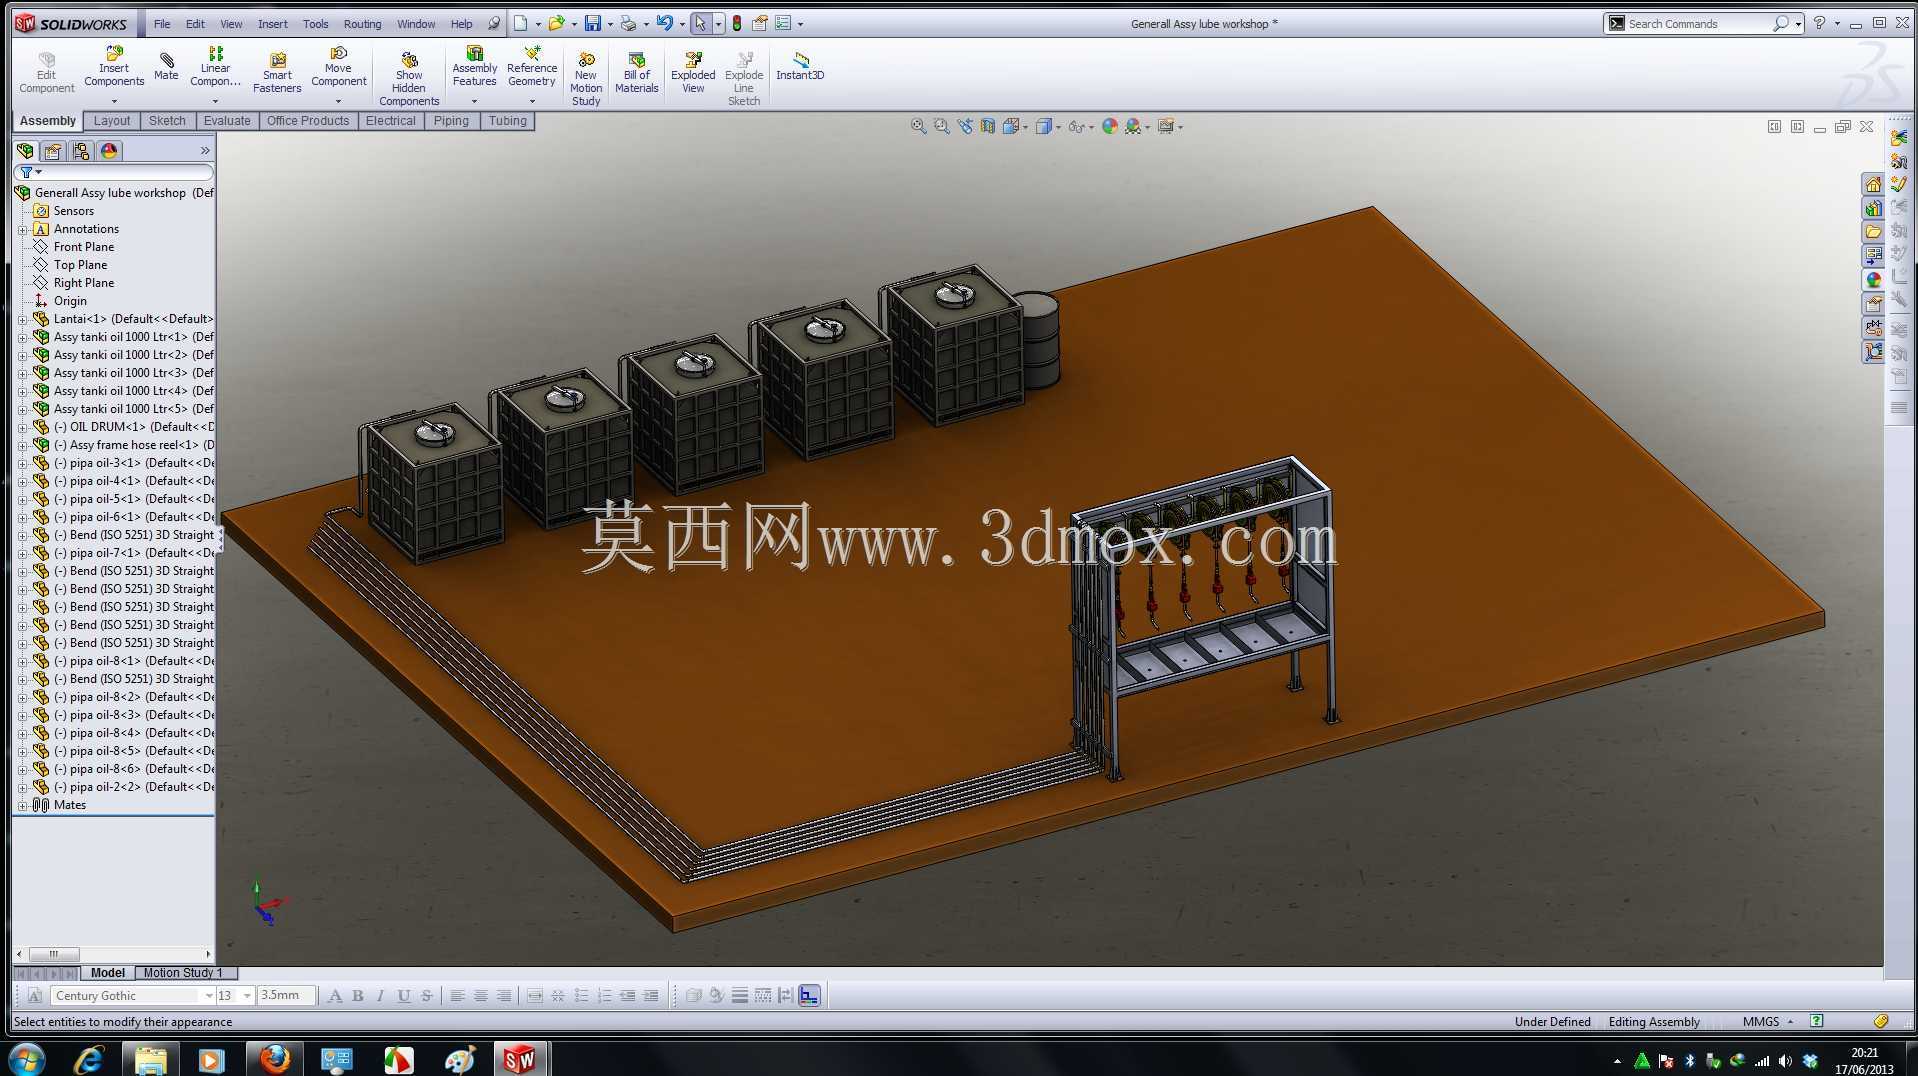The image size is (1918, 1076).
Task: Create a New Motion Study
Action: coord(586,79)
